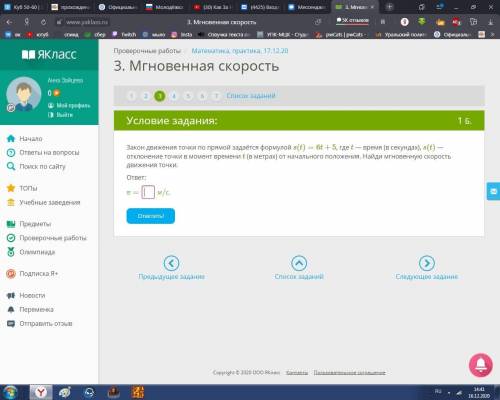Show hidden tray icons arrow
This screenshot has width=500, height=400.
tap(449, 393)
